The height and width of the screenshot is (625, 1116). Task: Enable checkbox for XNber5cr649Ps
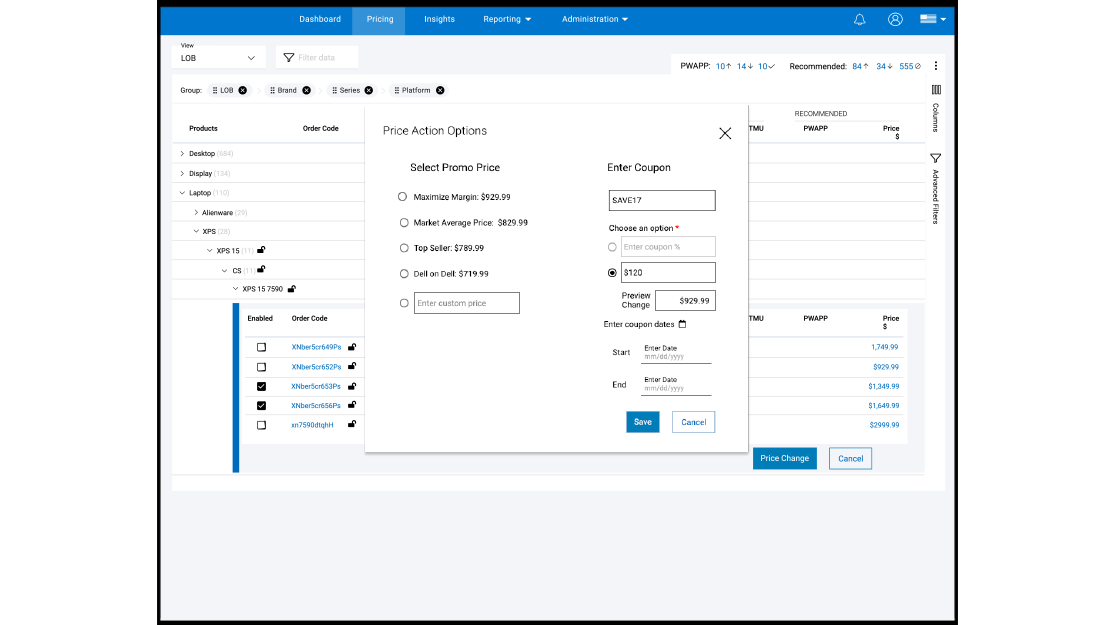[261, 347]
